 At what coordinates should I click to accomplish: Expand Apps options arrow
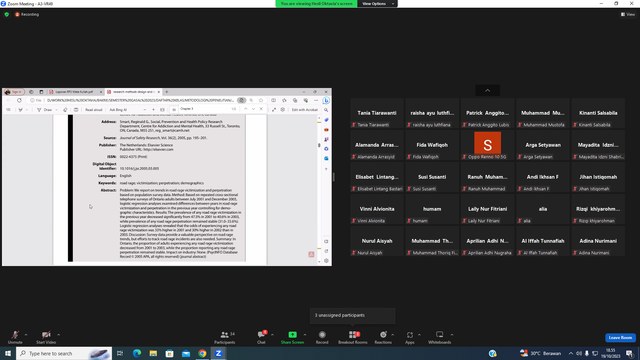tap(419, 335)
